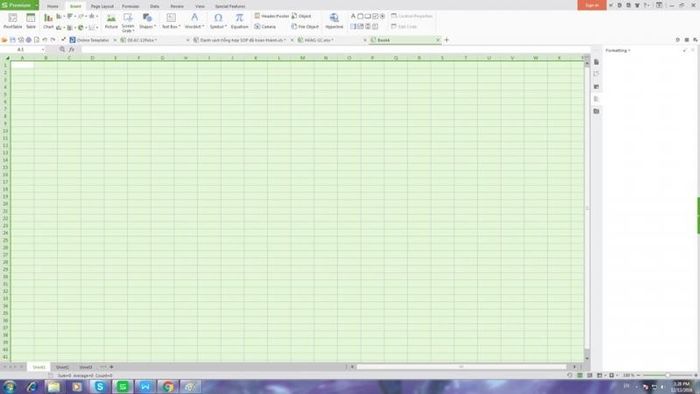
Task: Click the Hyperlink icon
Action: click(334, 21)
